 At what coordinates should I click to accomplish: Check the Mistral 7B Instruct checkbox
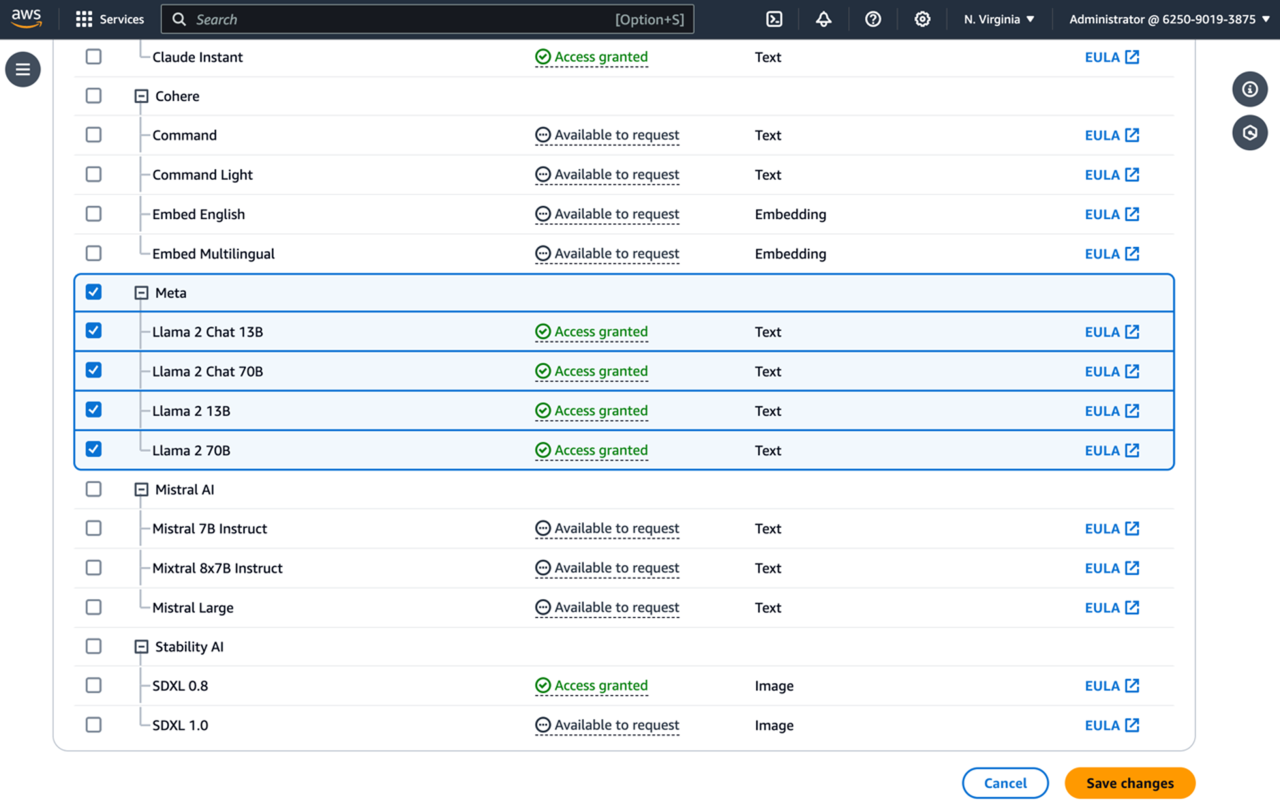tap(94, 528)
